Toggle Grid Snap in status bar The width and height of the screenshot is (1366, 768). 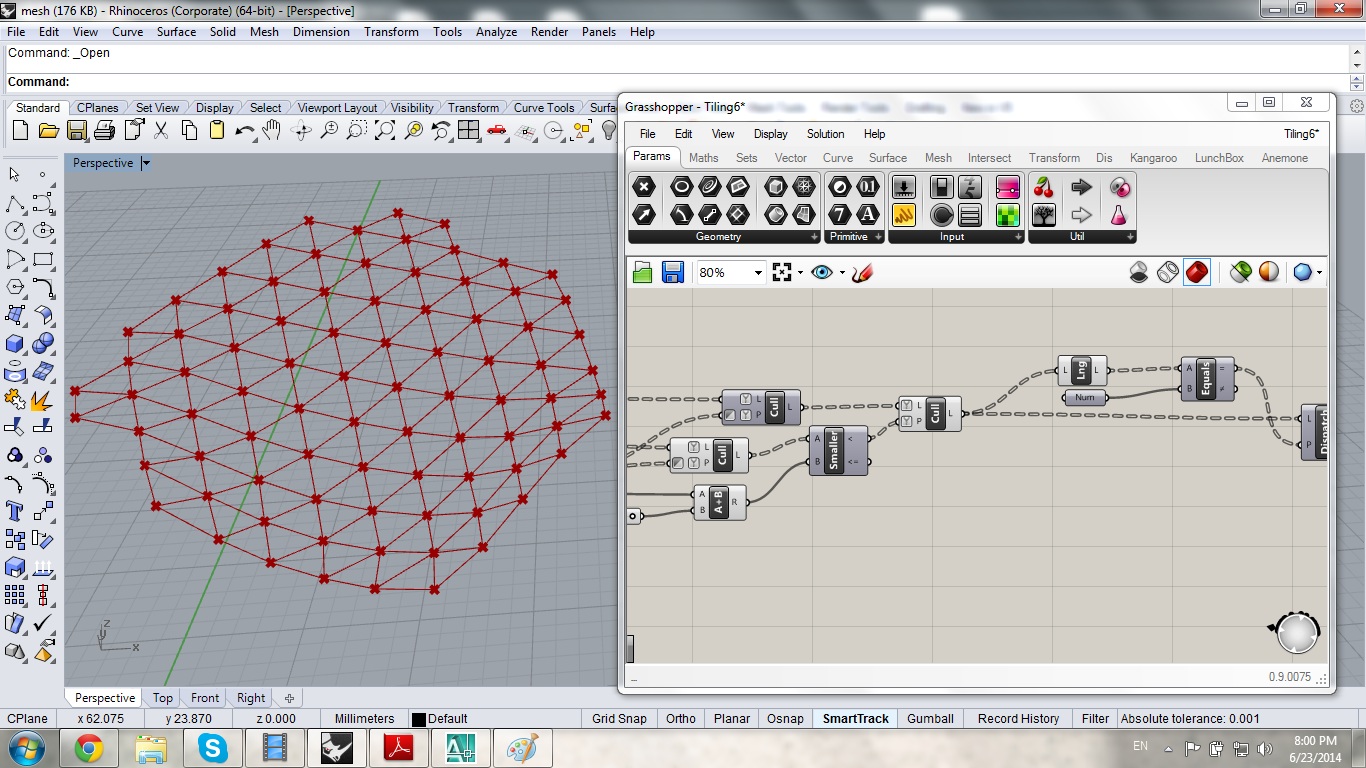[x=619, y=718]
